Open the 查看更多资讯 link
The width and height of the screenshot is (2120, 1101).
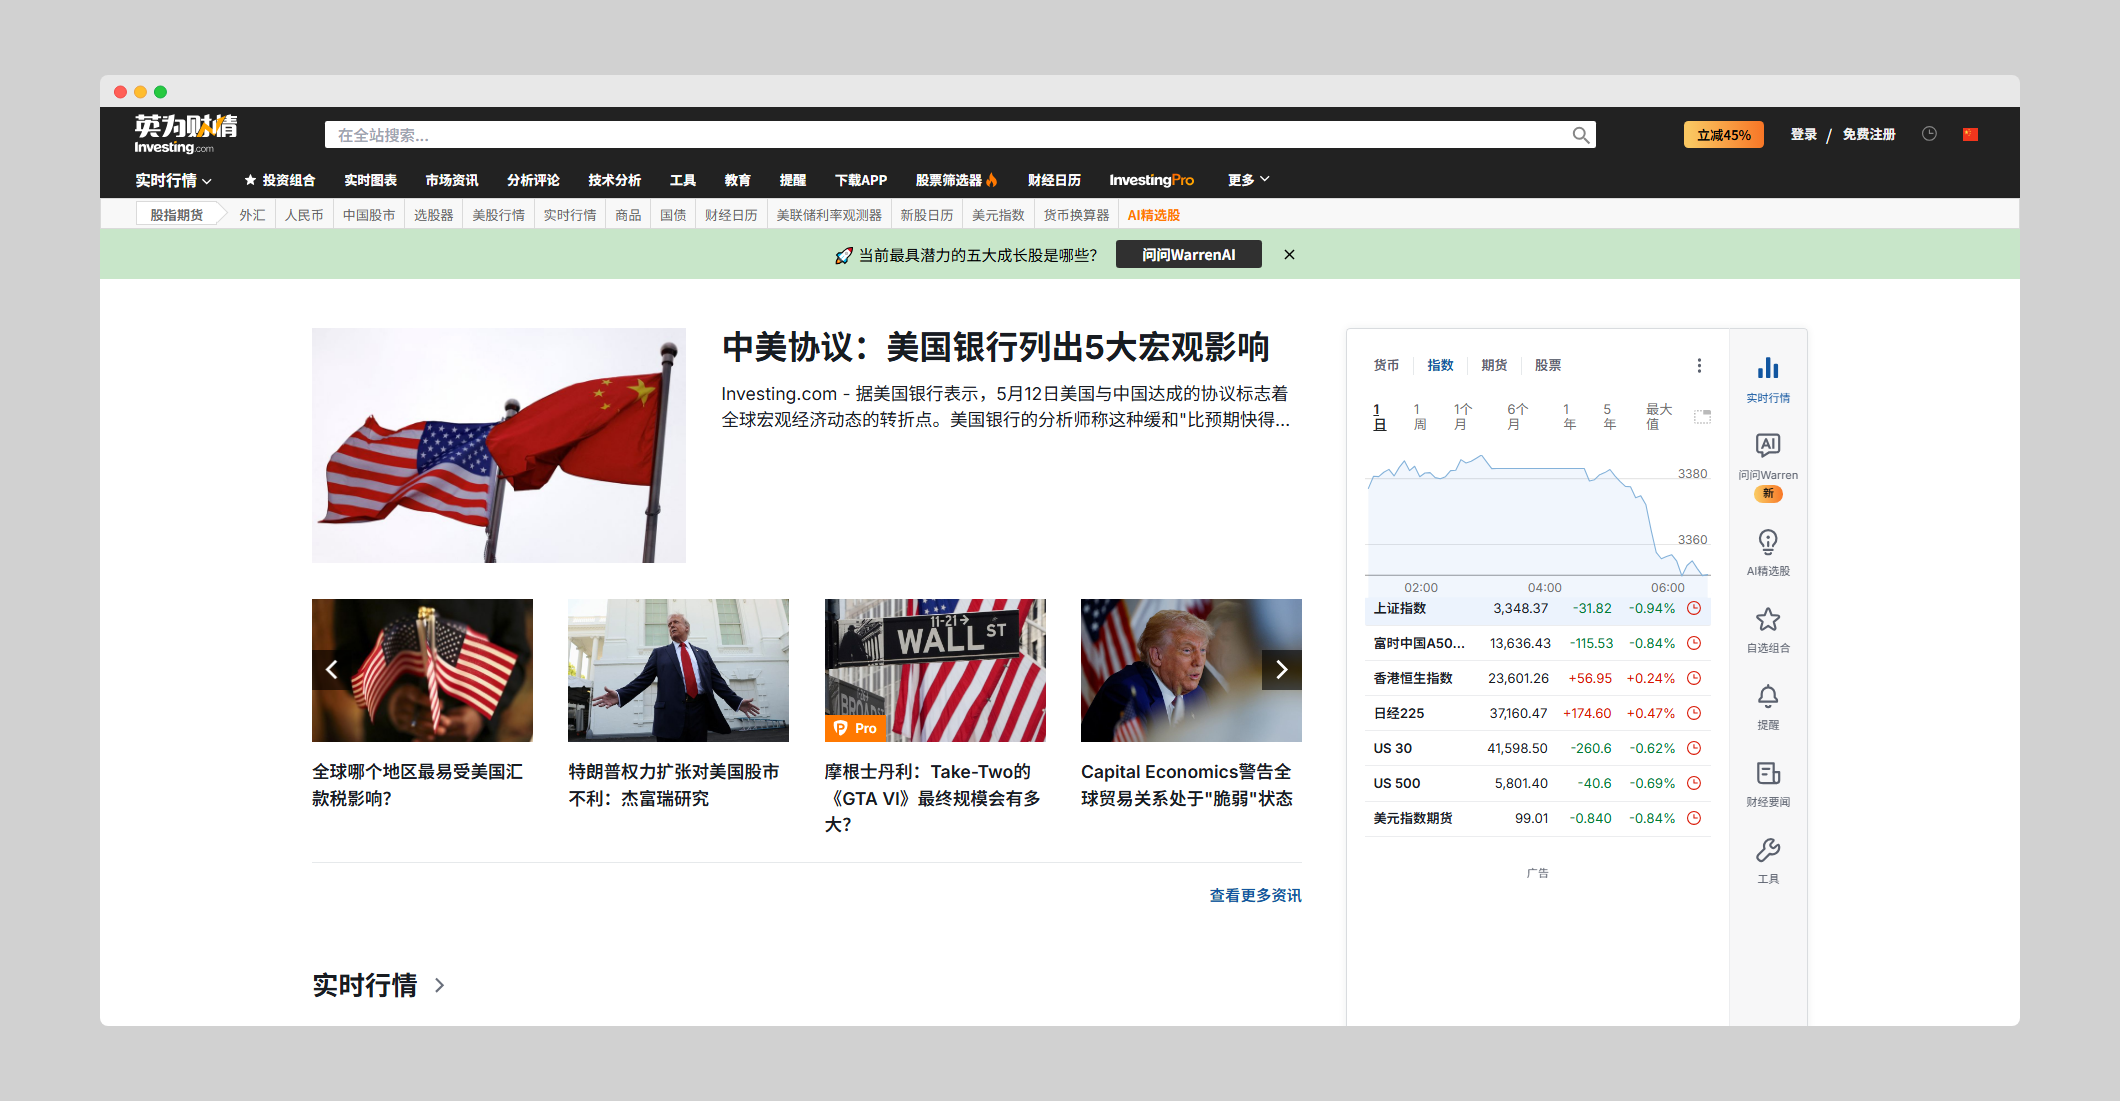pos(1255,895)
